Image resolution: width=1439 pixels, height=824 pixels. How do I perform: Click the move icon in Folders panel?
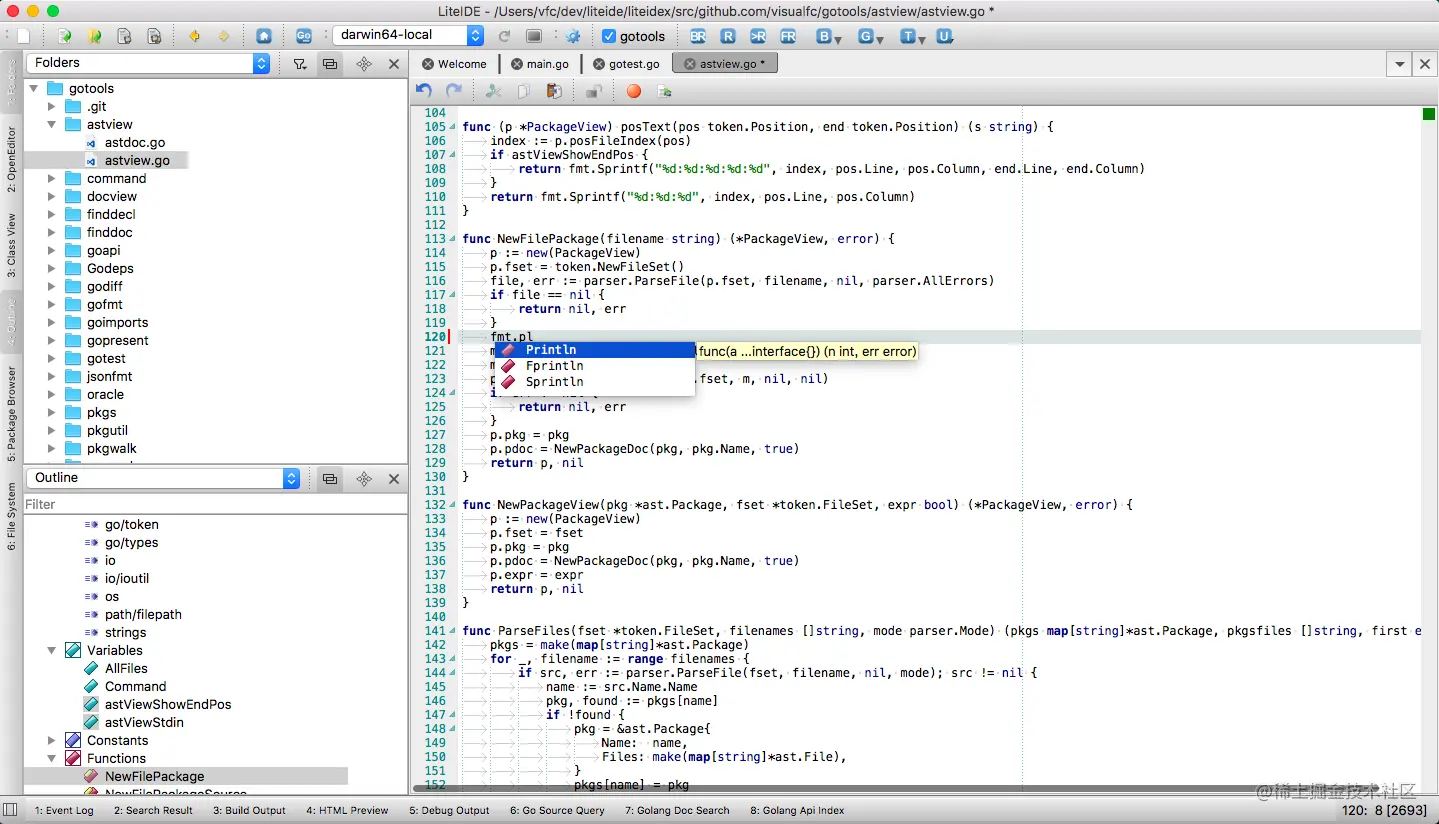pyautogui.click(x=364, y=63)
